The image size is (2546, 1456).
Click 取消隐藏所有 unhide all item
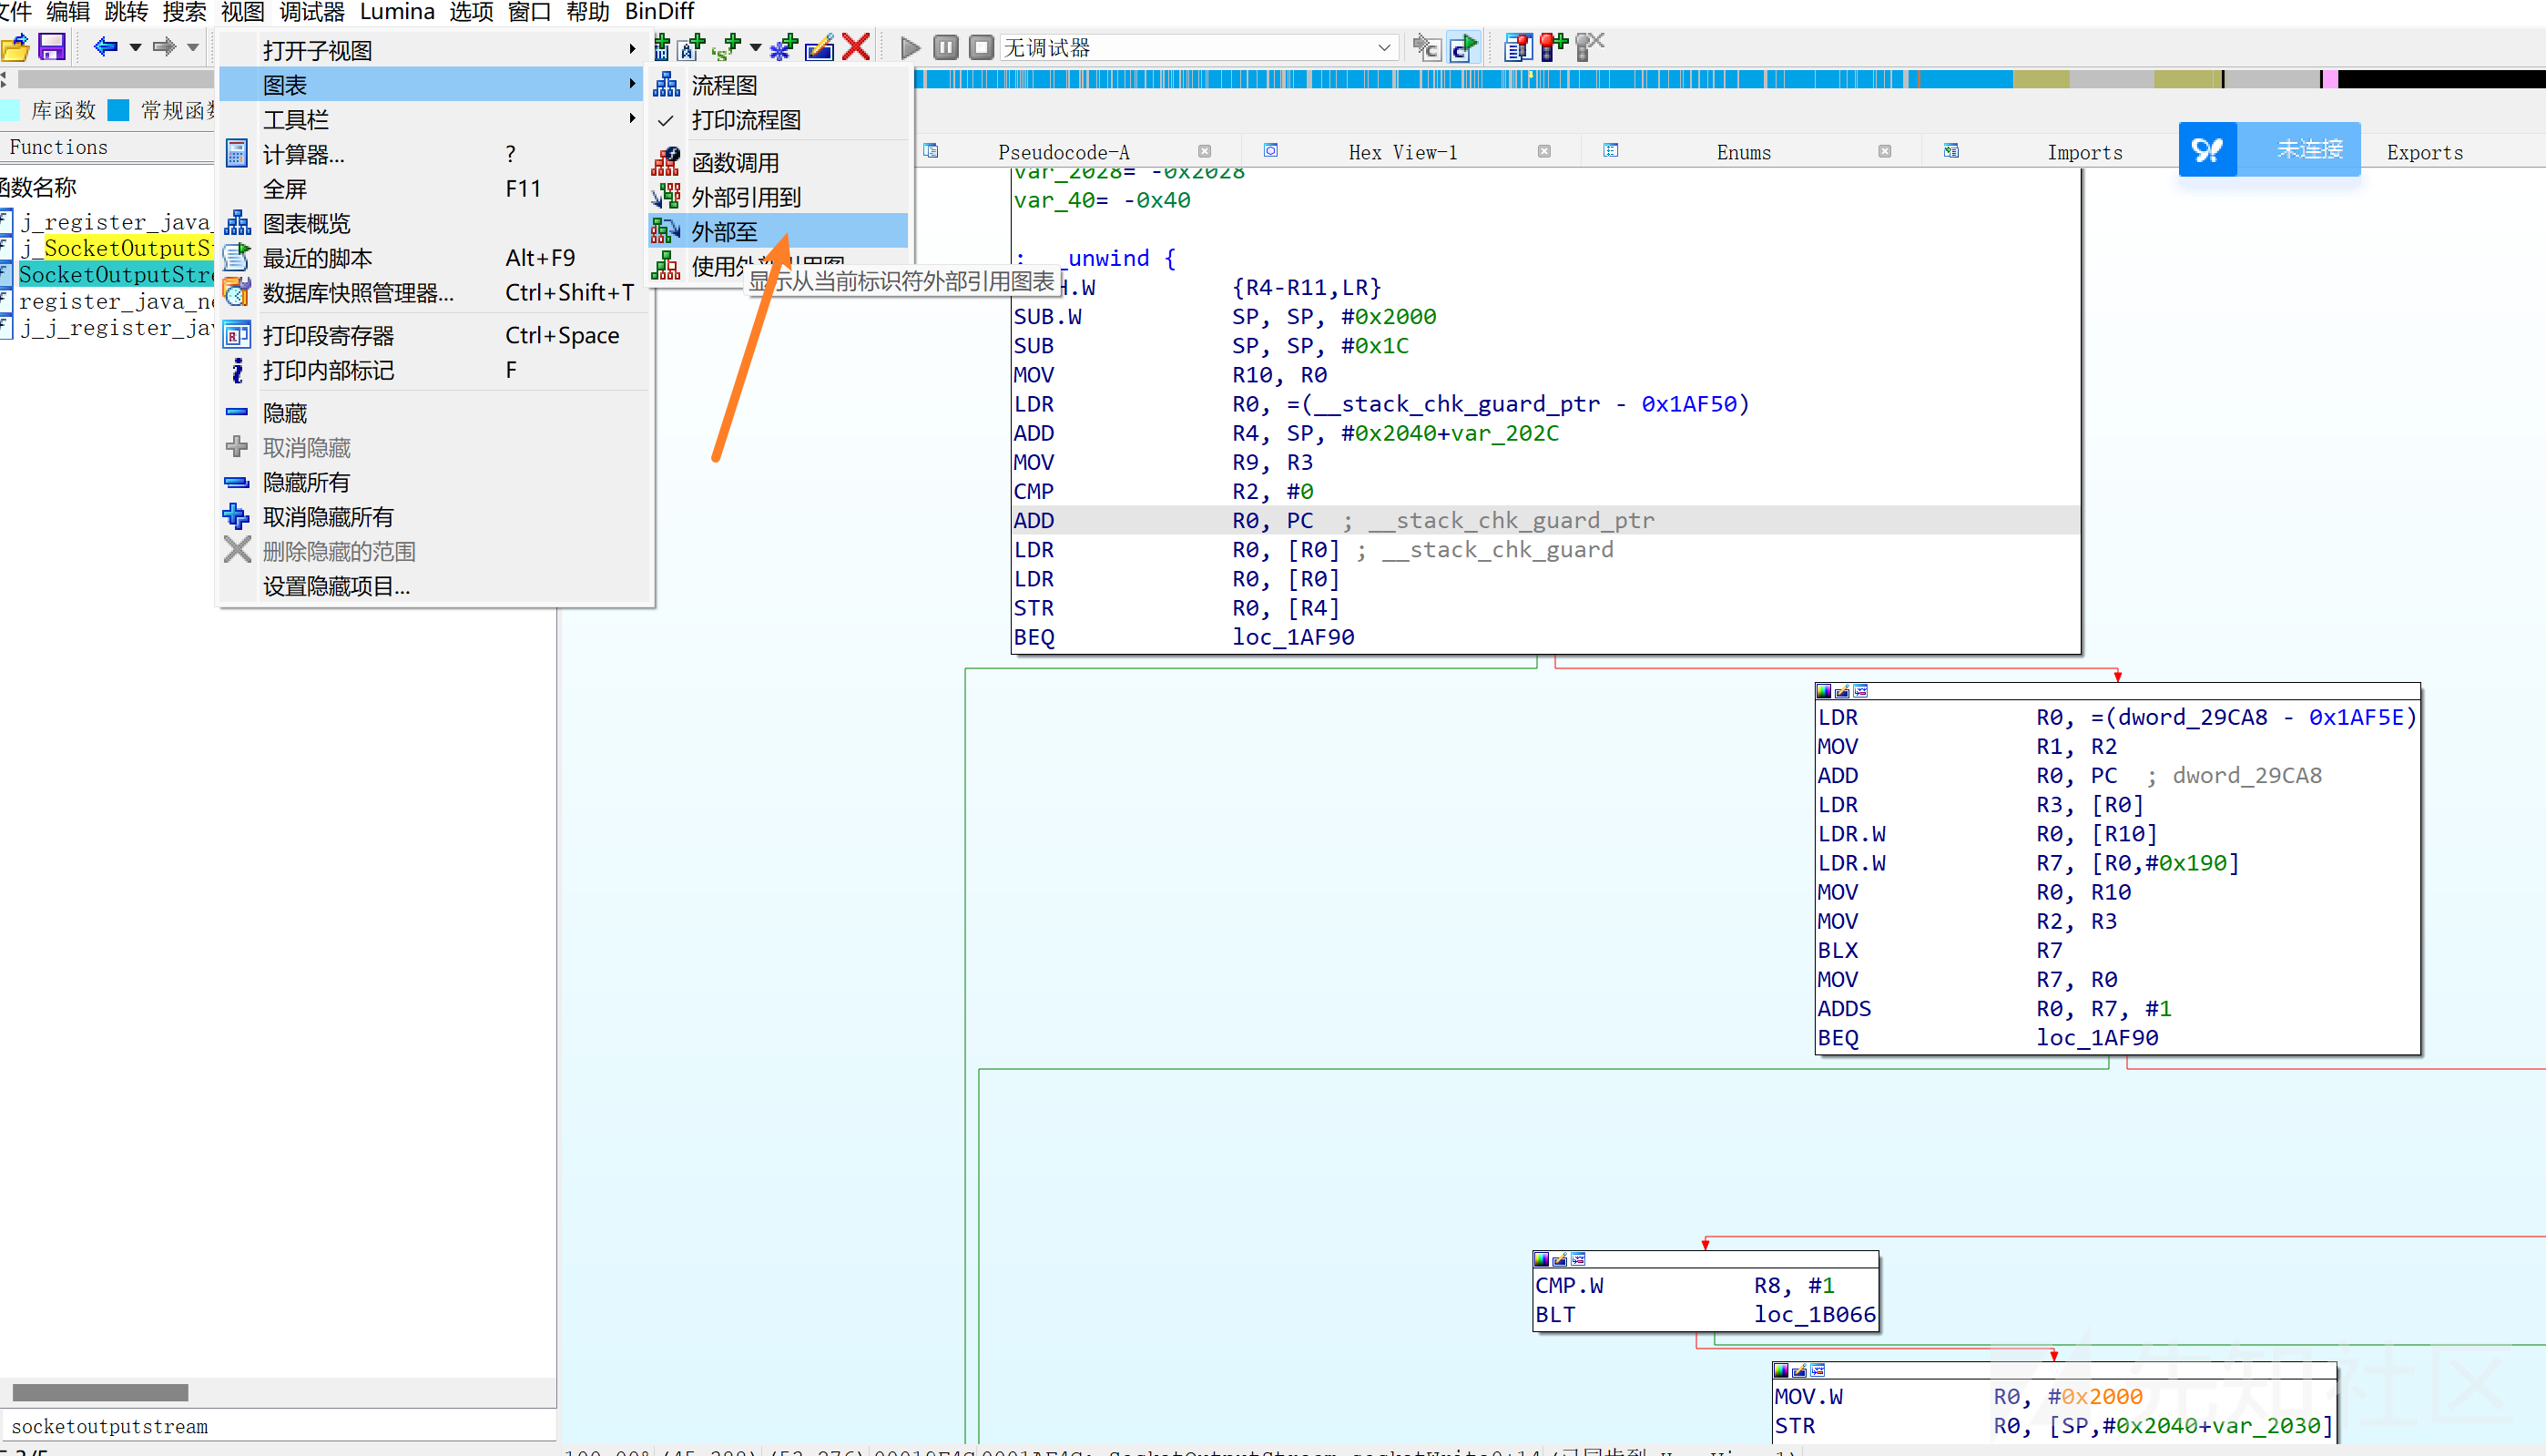pyautogui.click(x=431, y=517)
